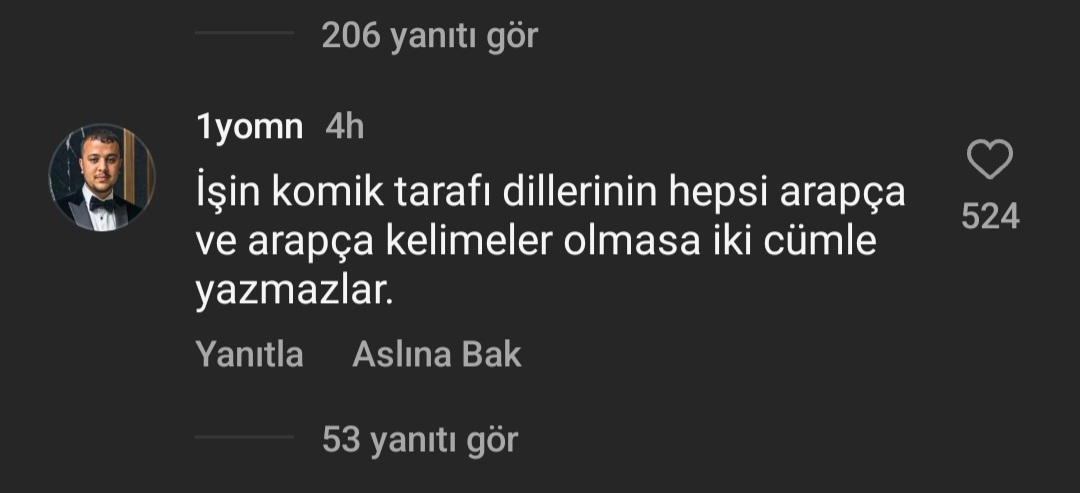Click the middle line mentioning arapça kelimeler

click(536, 244)
